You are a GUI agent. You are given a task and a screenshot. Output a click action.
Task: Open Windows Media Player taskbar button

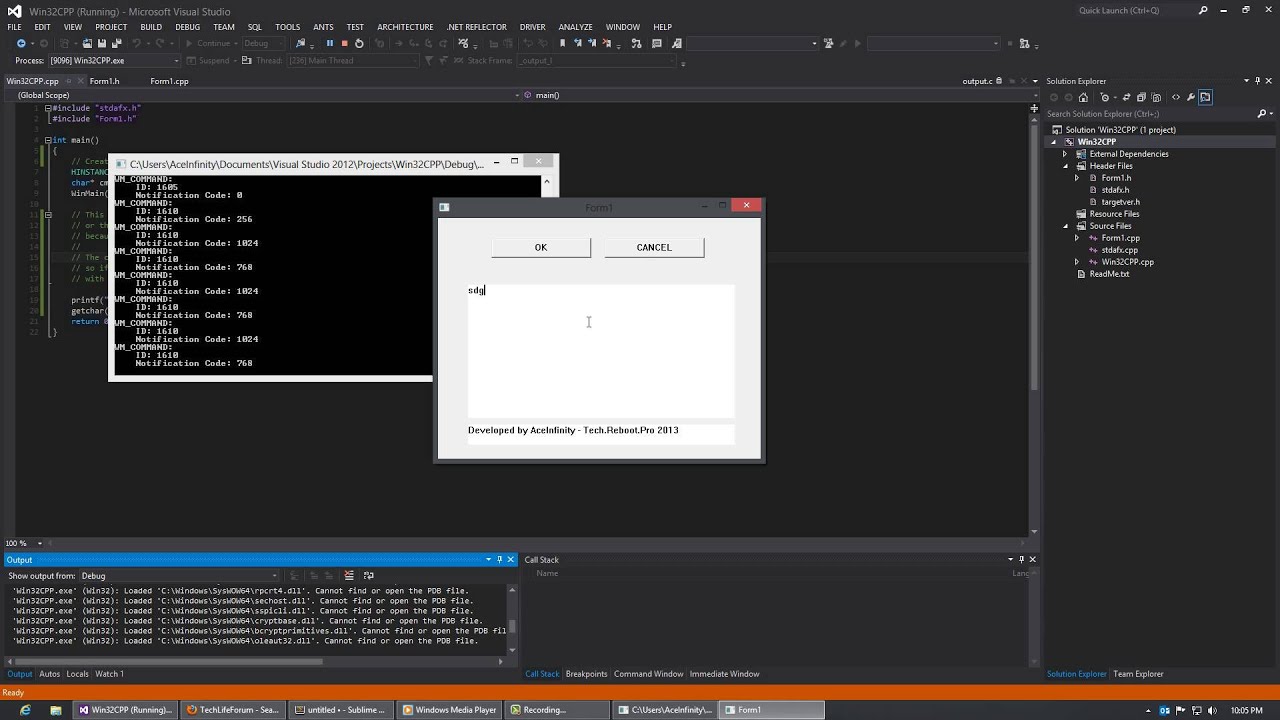point(449,710)
